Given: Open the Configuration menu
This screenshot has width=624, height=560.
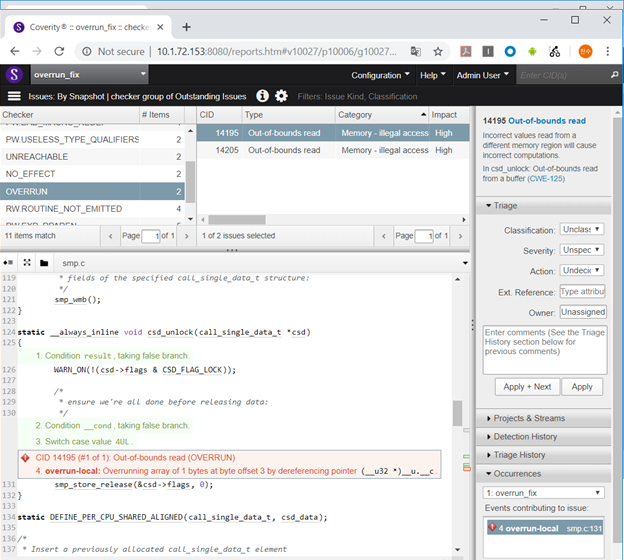Looking at the screenshot, I should click(379, 75).
